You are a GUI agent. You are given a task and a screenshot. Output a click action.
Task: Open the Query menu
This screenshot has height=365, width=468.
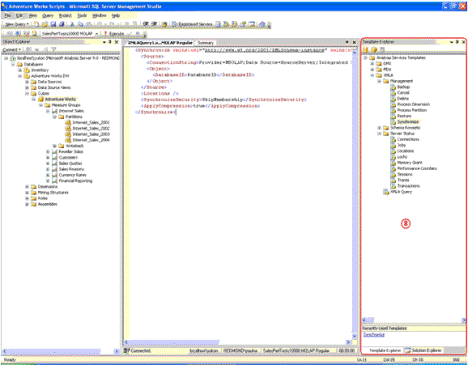(48, 15)
